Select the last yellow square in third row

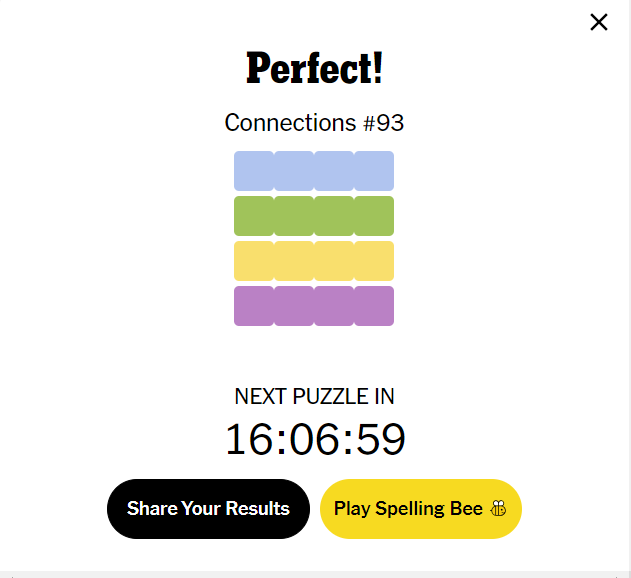(x=374, y=261)
